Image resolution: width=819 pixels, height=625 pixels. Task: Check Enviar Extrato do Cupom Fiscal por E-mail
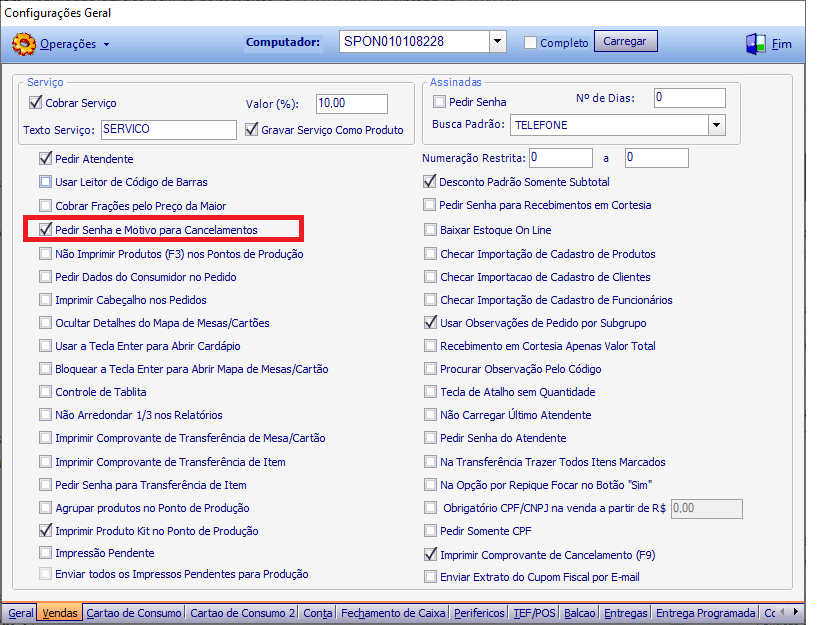[430, 576]
